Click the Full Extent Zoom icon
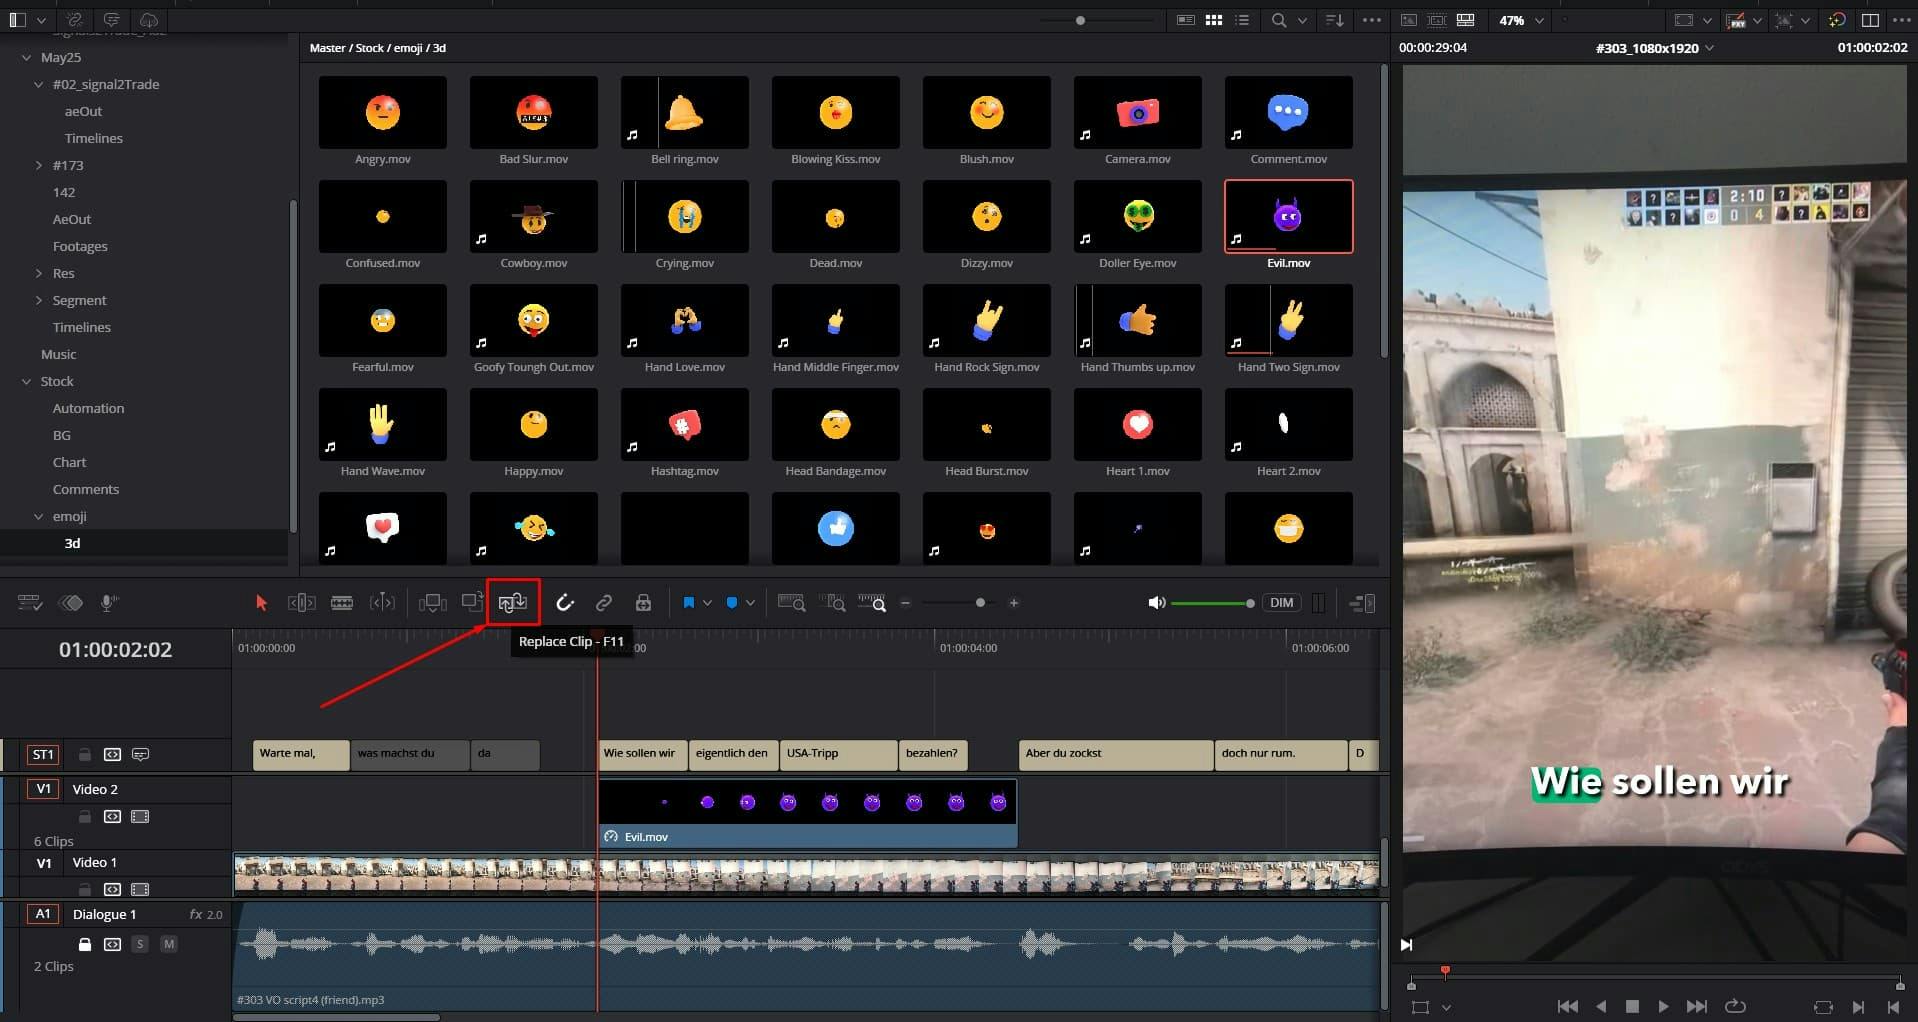This screenshot has height=1022, width=1918. point(792,603)
